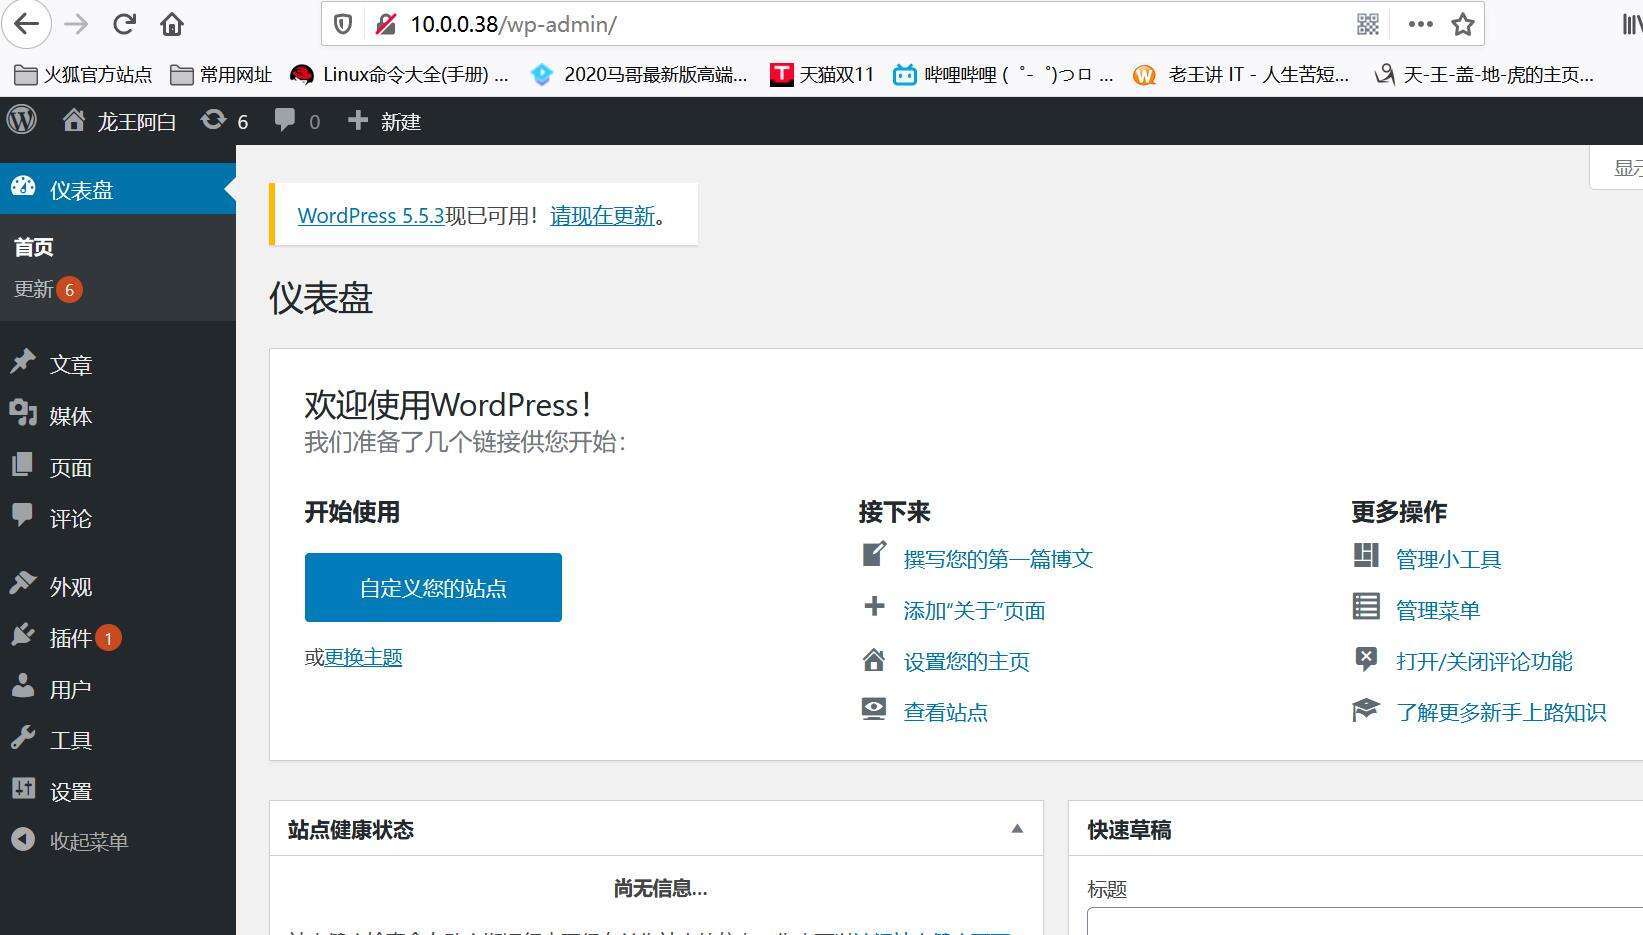The width and height of the screenshot is (1643, 935).
Task: Open 更新 submenu with 6 badge
Action: pyautogui.click(x=47, y=289)
